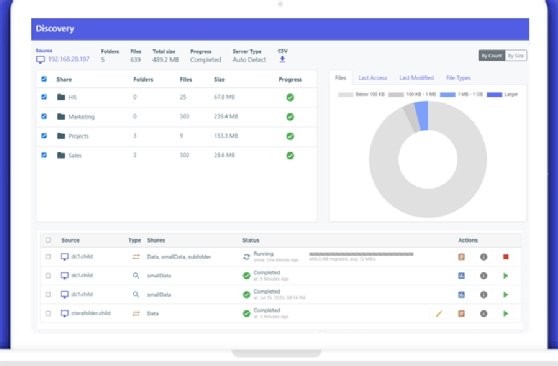
Task: Click the Sales folder icon
Action: (x=61, y=155)
